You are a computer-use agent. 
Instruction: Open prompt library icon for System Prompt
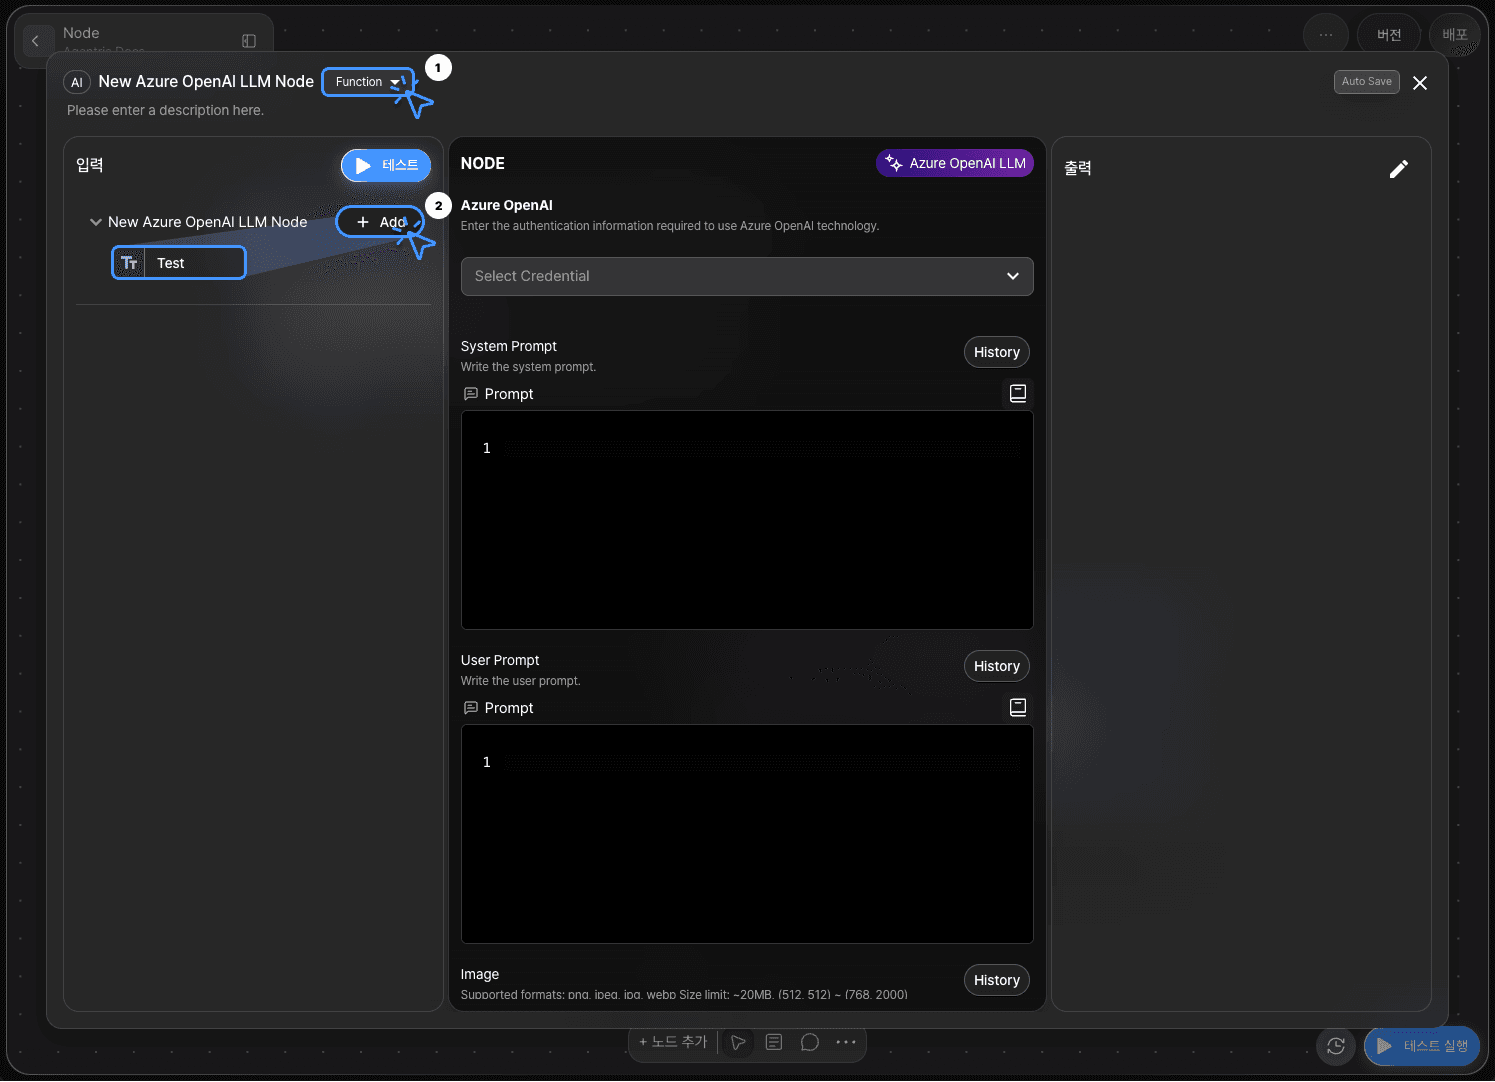click(1018, 394)
